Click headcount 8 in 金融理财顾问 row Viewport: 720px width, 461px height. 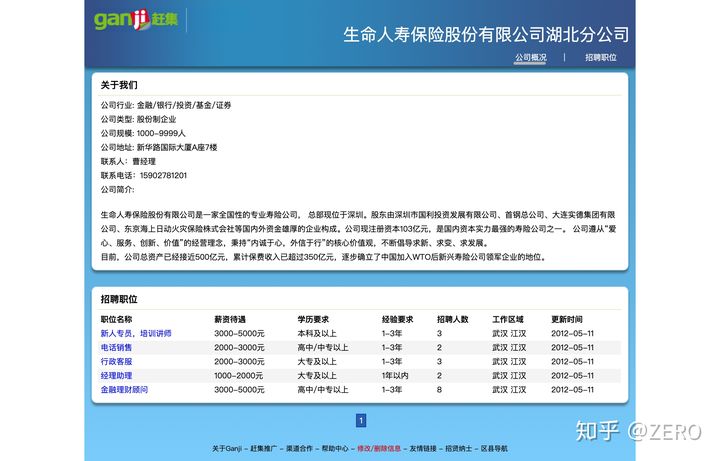(439, 389)
